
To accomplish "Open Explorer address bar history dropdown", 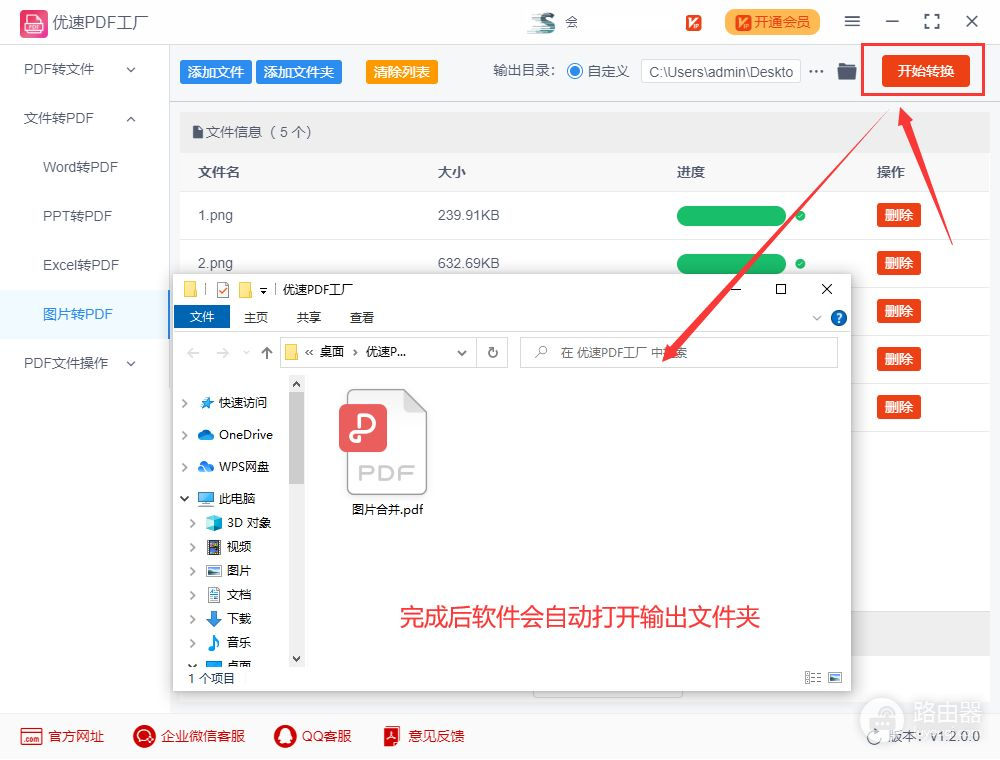I will 462,353.
